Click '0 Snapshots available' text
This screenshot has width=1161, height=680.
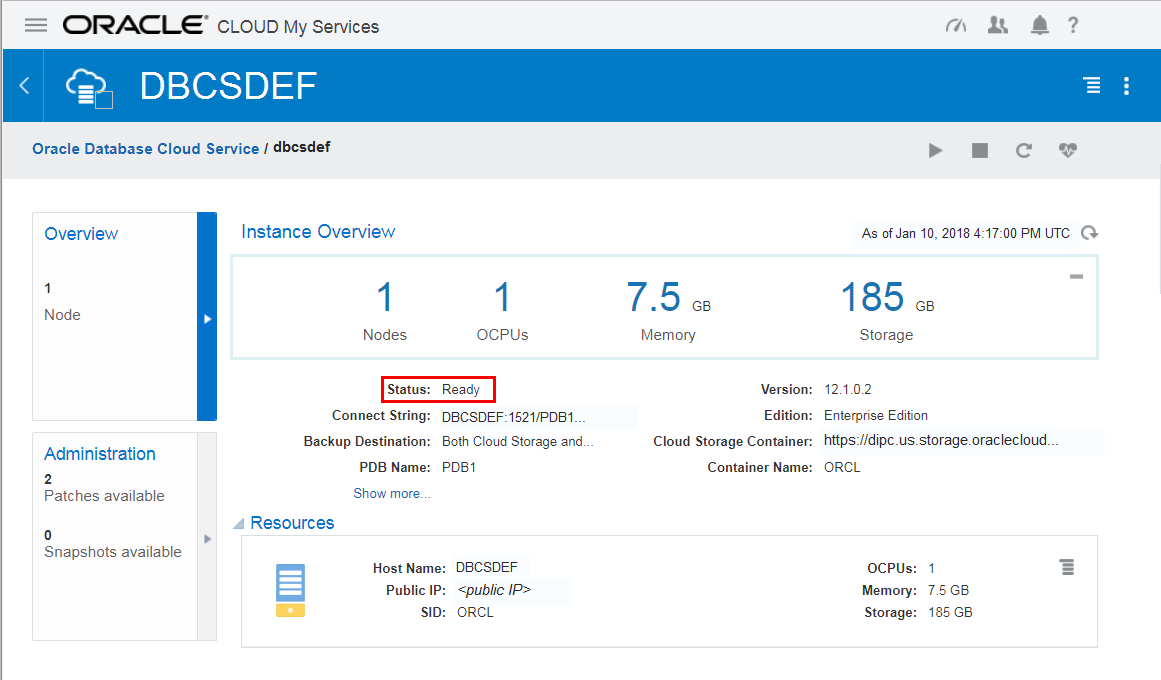coord(113,544)
